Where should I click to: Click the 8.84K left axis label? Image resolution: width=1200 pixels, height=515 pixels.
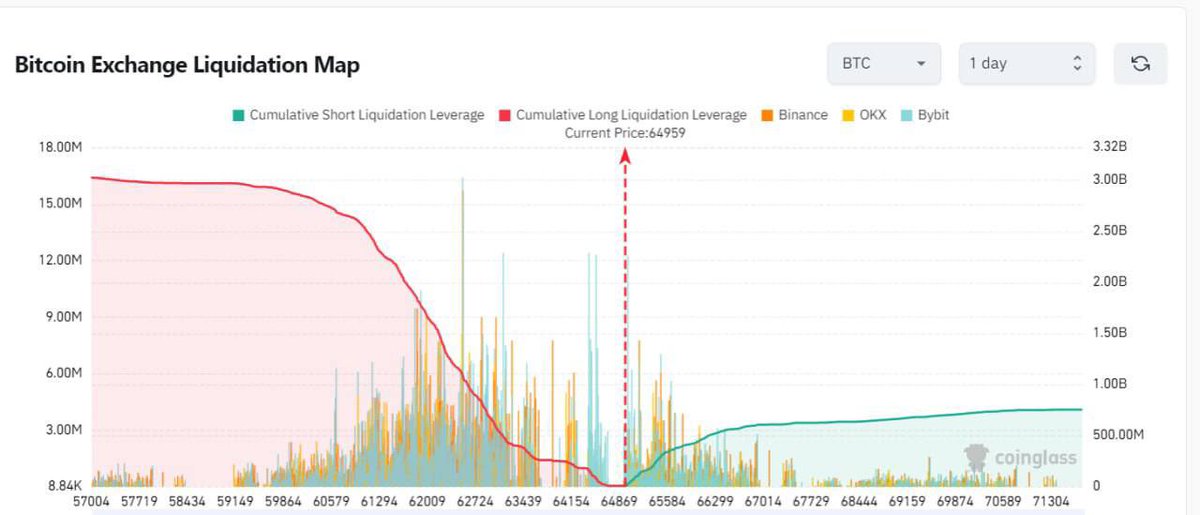tap(64, 486)
